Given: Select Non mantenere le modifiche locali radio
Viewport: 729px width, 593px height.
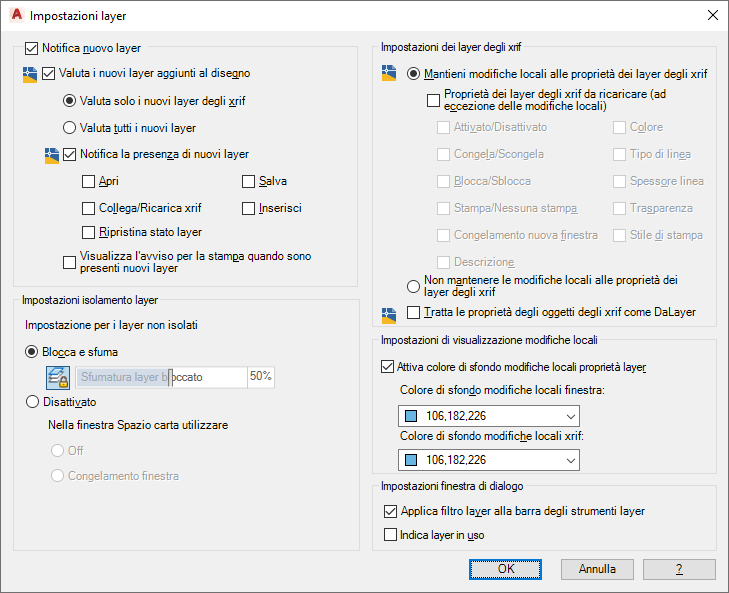Looking at the screenshot, I should (414, 286).
